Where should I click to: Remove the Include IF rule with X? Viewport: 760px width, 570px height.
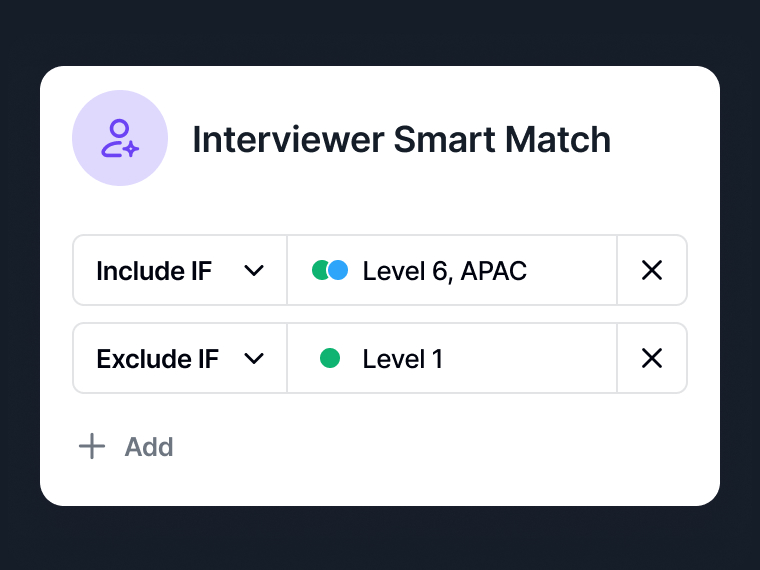point(651,270)
